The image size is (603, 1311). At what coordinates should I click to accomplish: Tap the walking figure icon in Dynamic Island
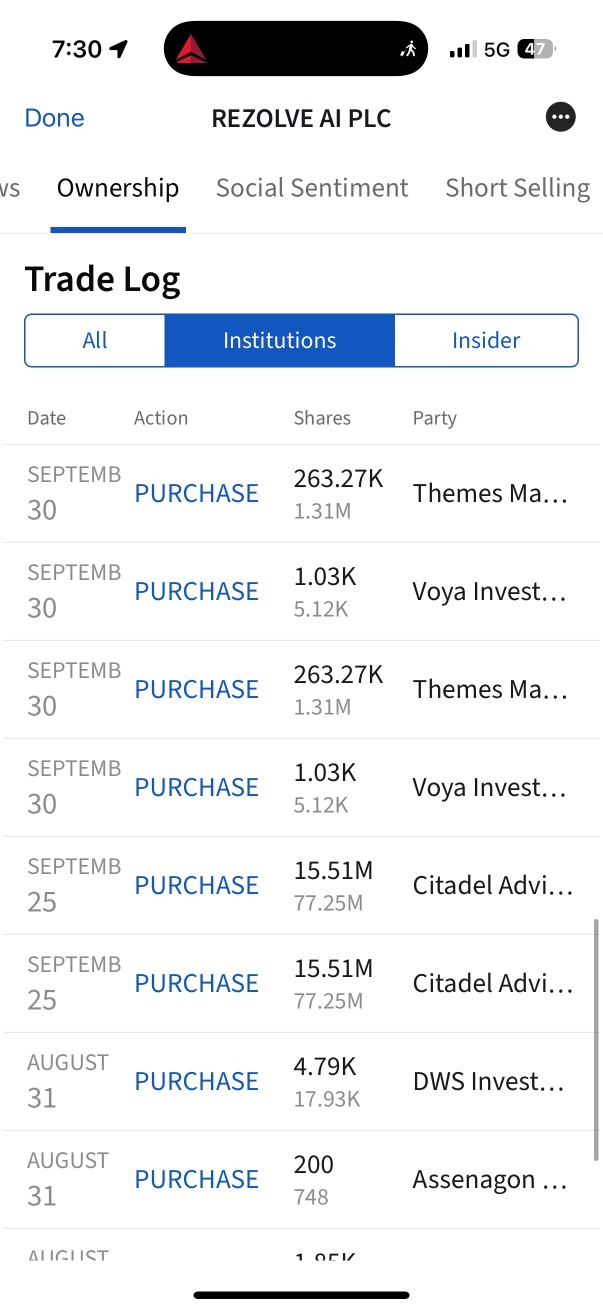pos(407,49)
